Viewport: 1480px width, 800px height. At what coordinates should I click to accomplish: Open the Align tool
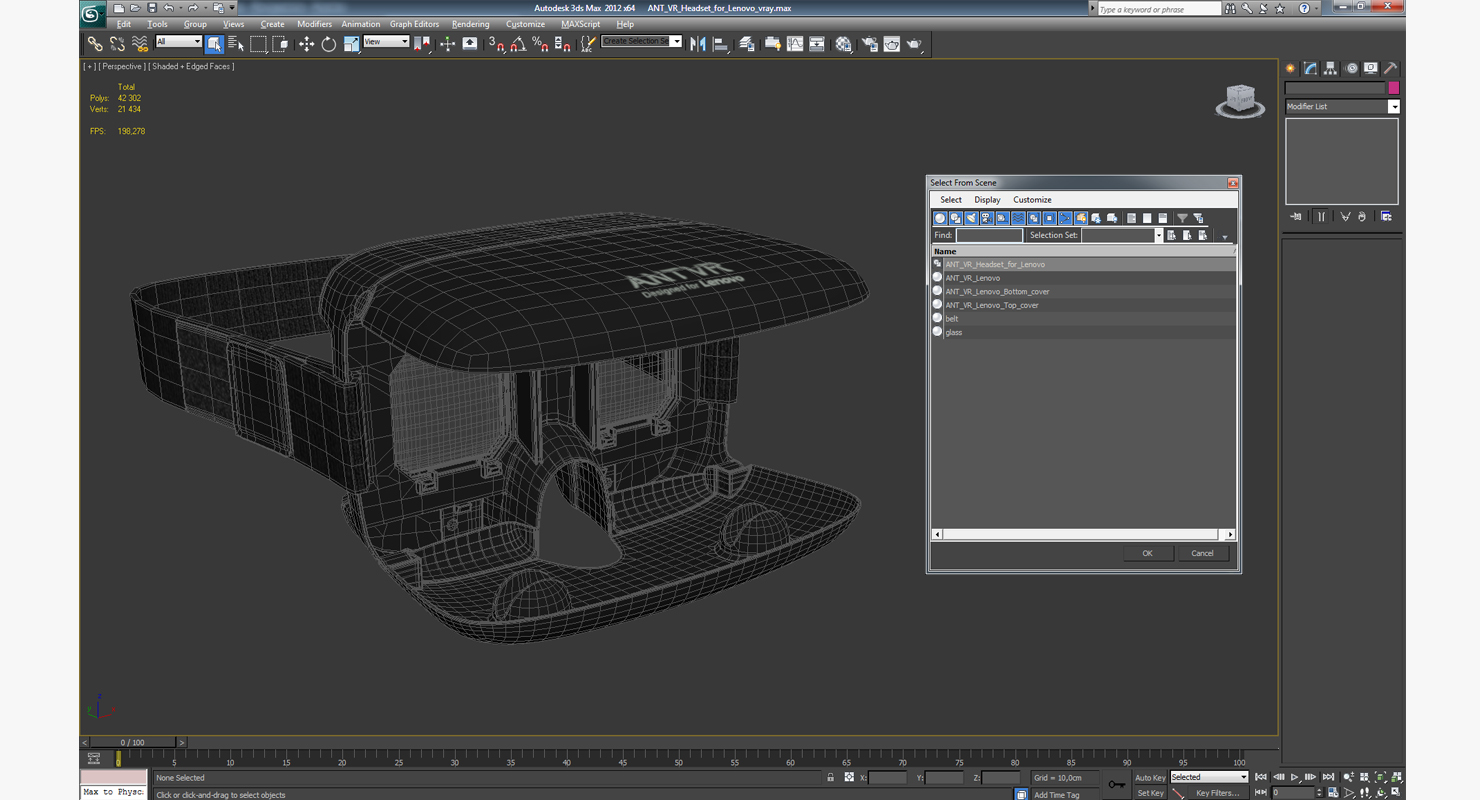point(720,44)
